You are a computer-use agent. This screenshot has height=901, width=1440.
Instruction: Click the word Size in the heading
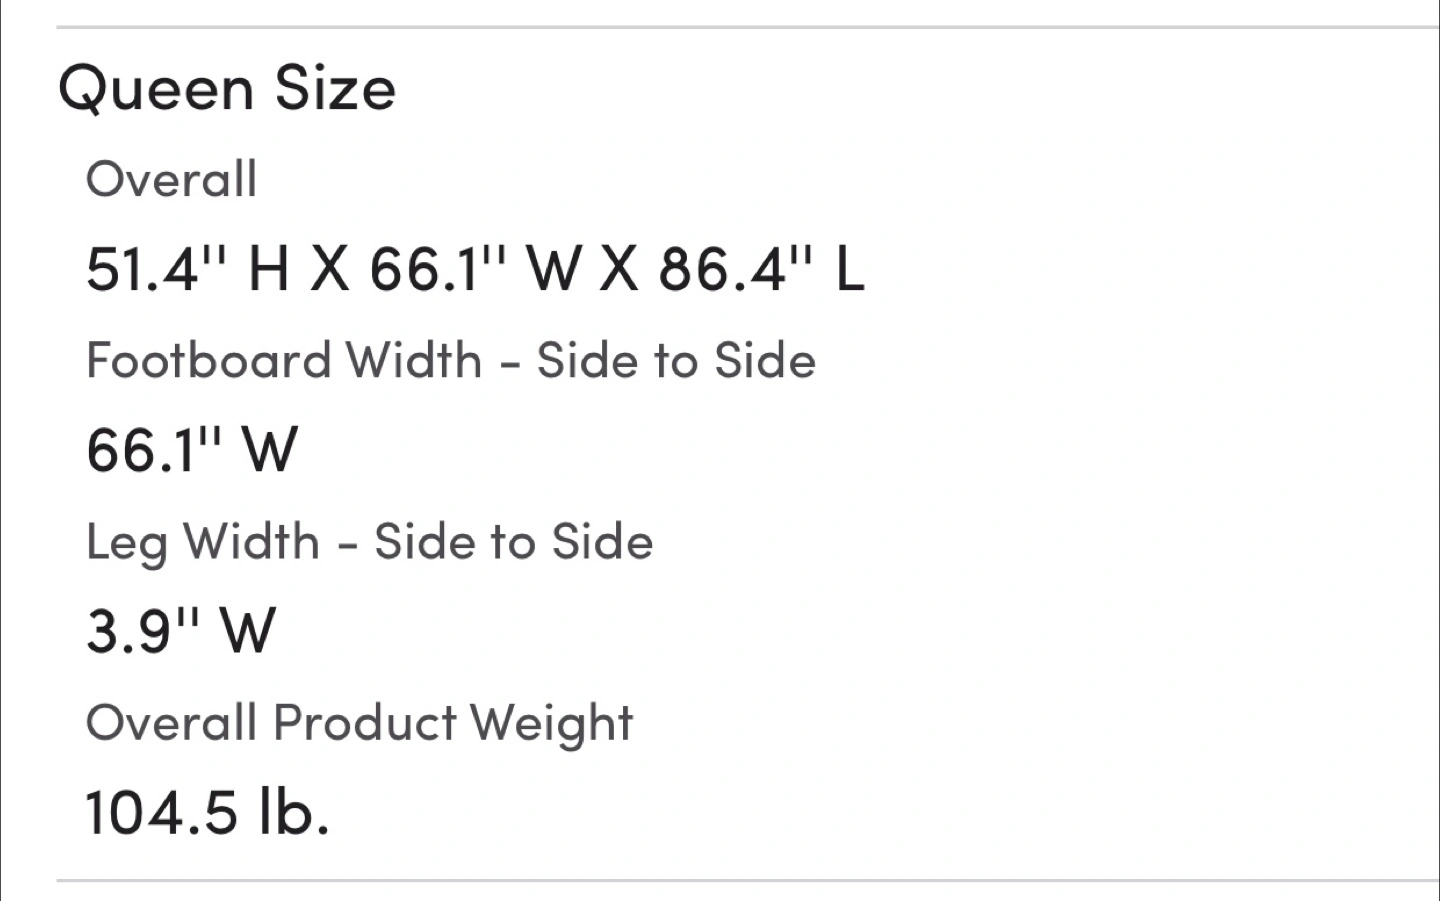coord(336,88)
